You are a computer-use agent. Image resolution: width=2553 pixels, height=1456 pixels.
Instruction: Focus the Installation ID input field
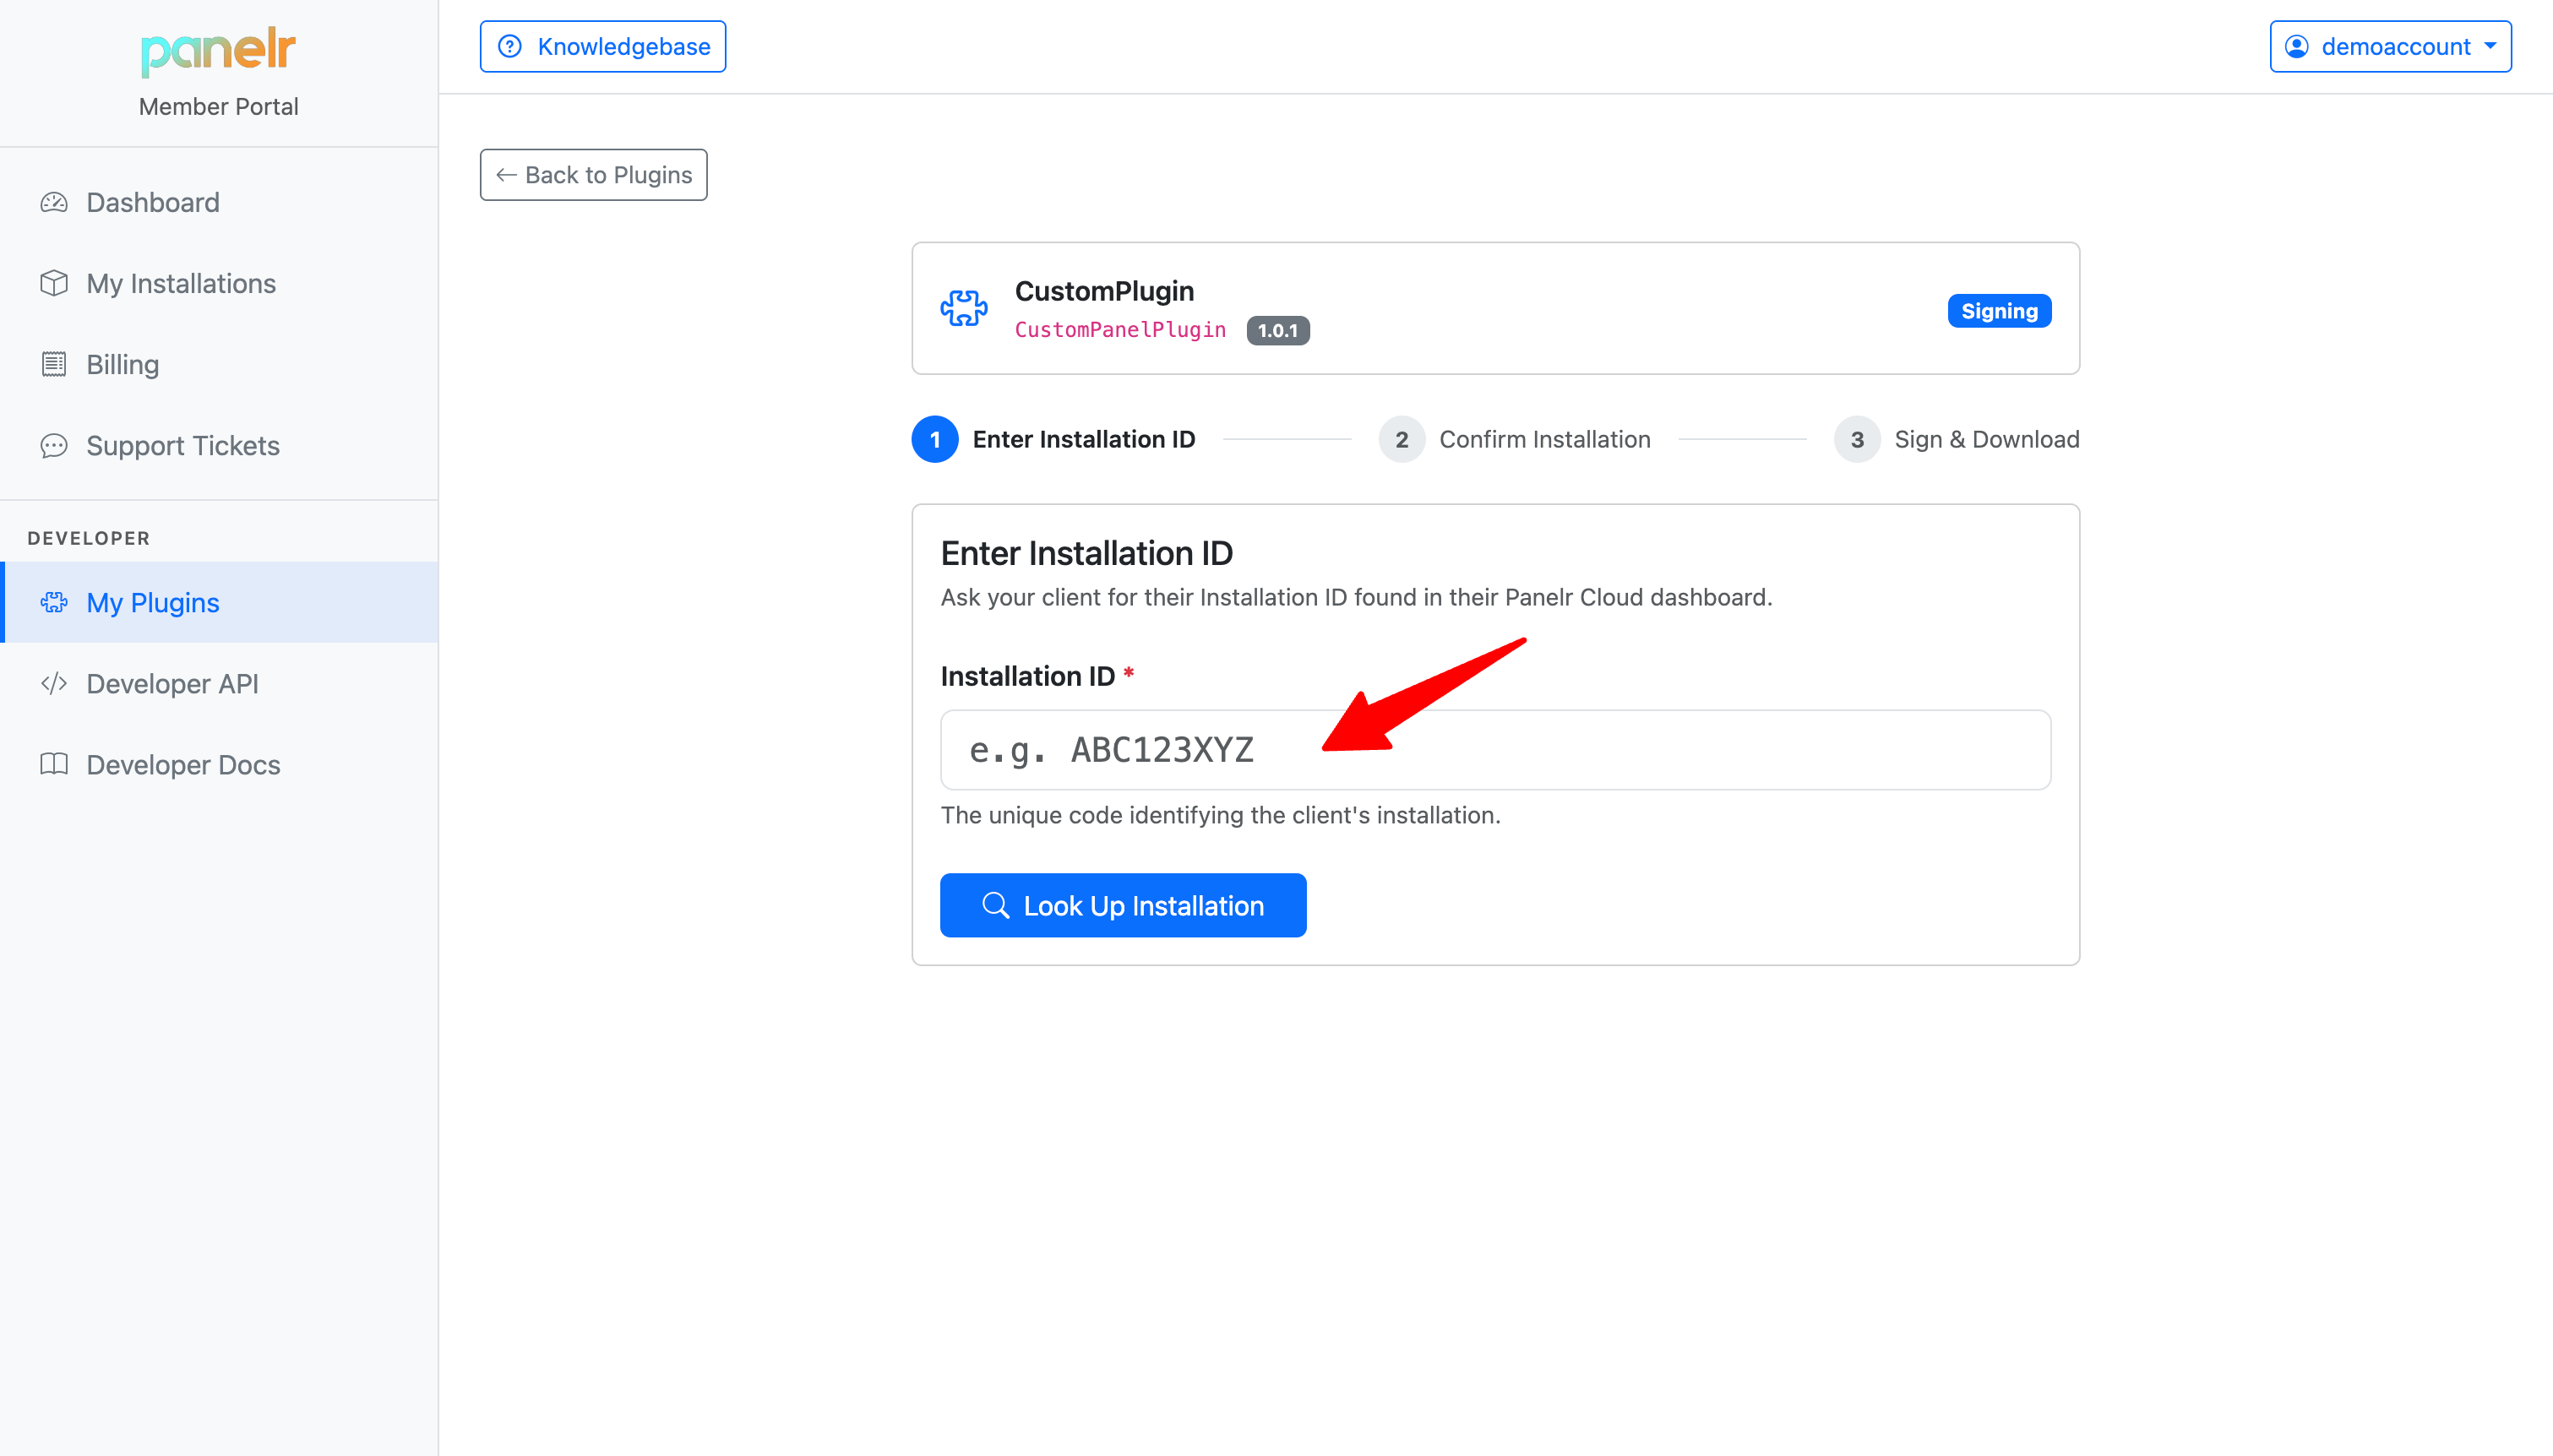coord(1496,750)
